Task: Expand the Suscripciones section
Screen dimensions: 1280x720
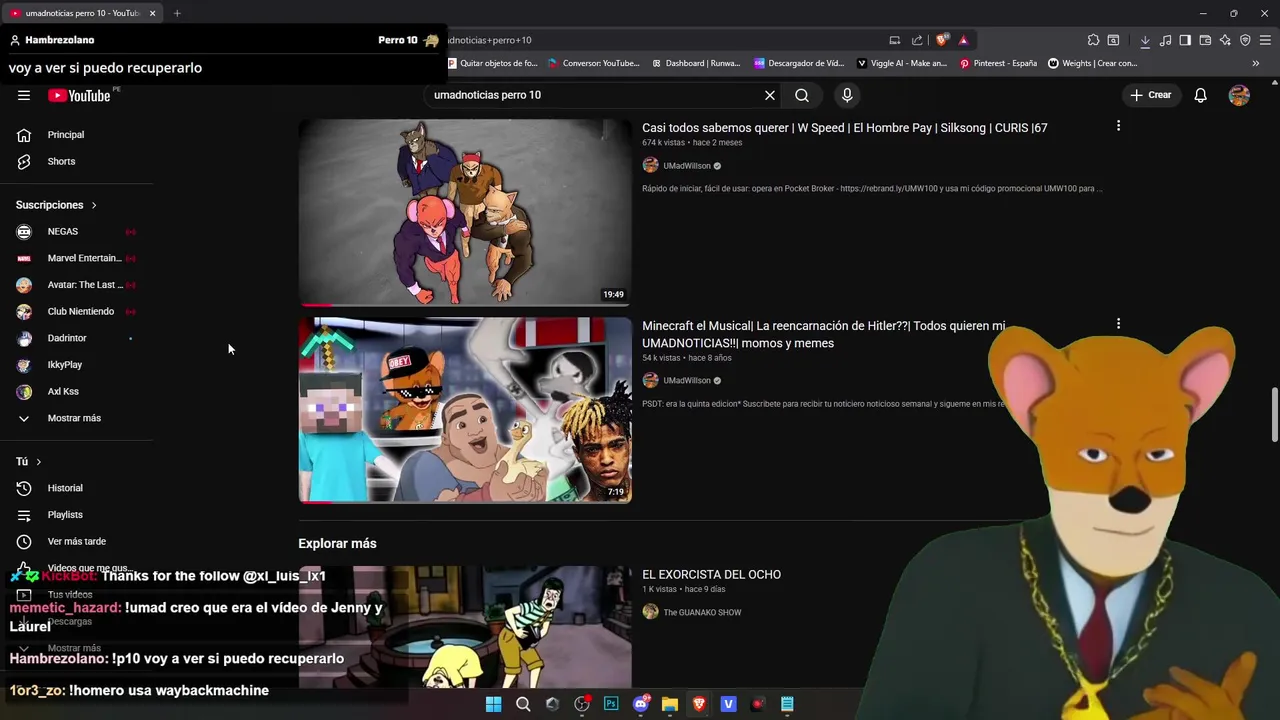Action: pyautogui.click(x=57, y=205)
